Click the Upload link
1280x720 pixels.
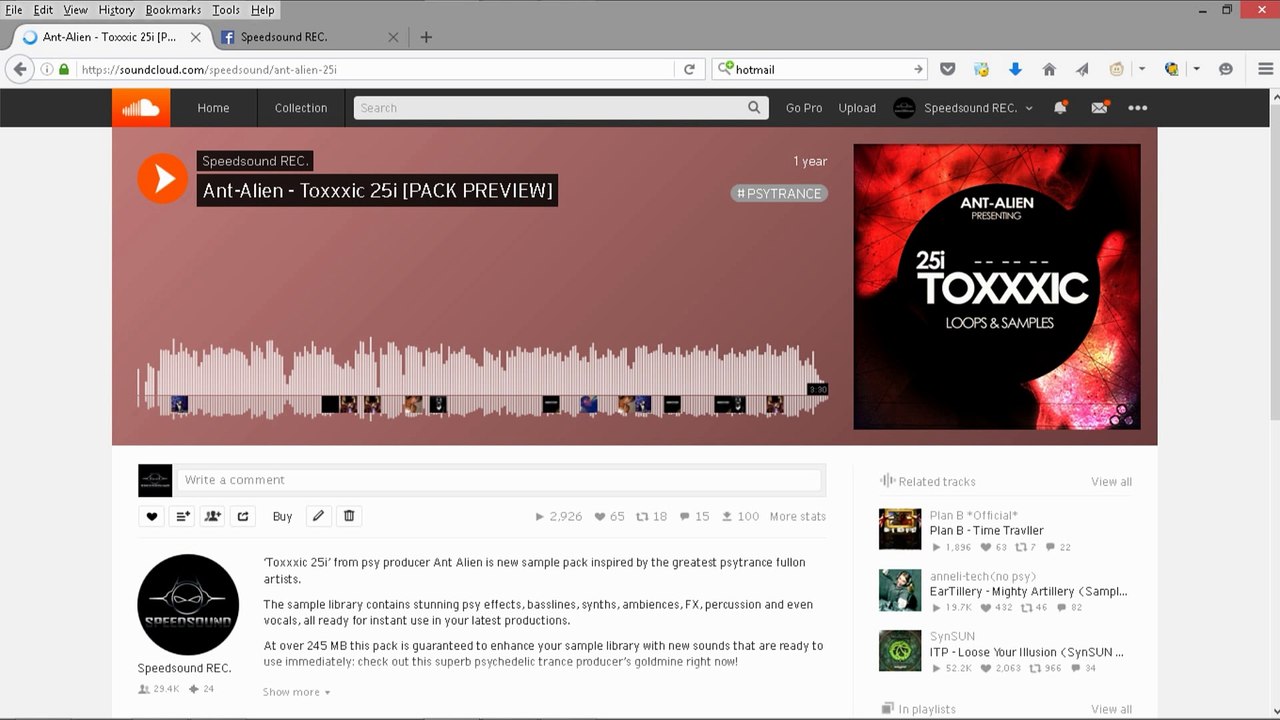(x=857, y=108)
